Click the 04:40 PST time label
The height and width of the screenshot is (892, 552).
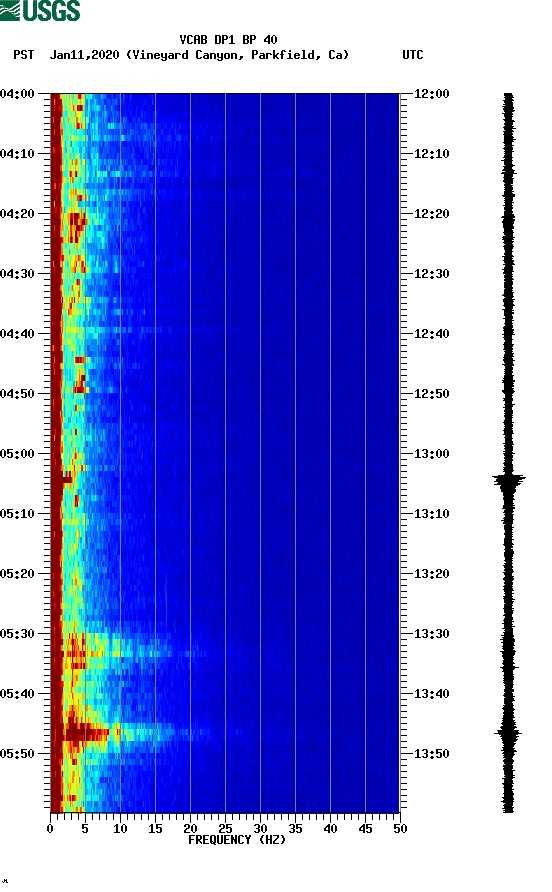(17, 333)
